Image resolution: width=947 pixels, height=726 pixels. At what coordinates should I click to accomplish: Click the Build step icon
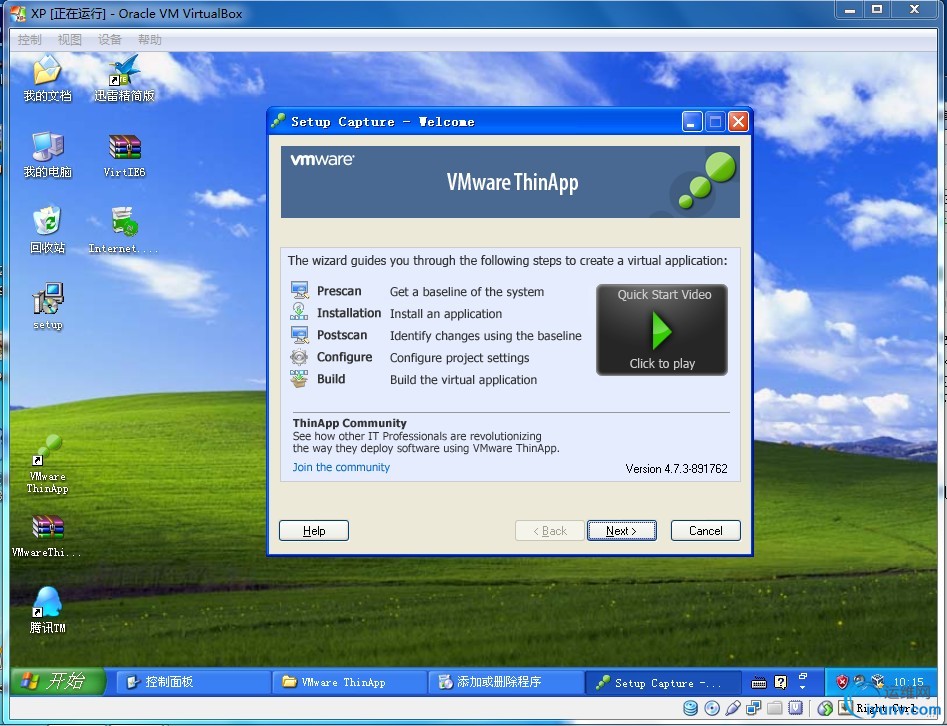pos(299,379)
